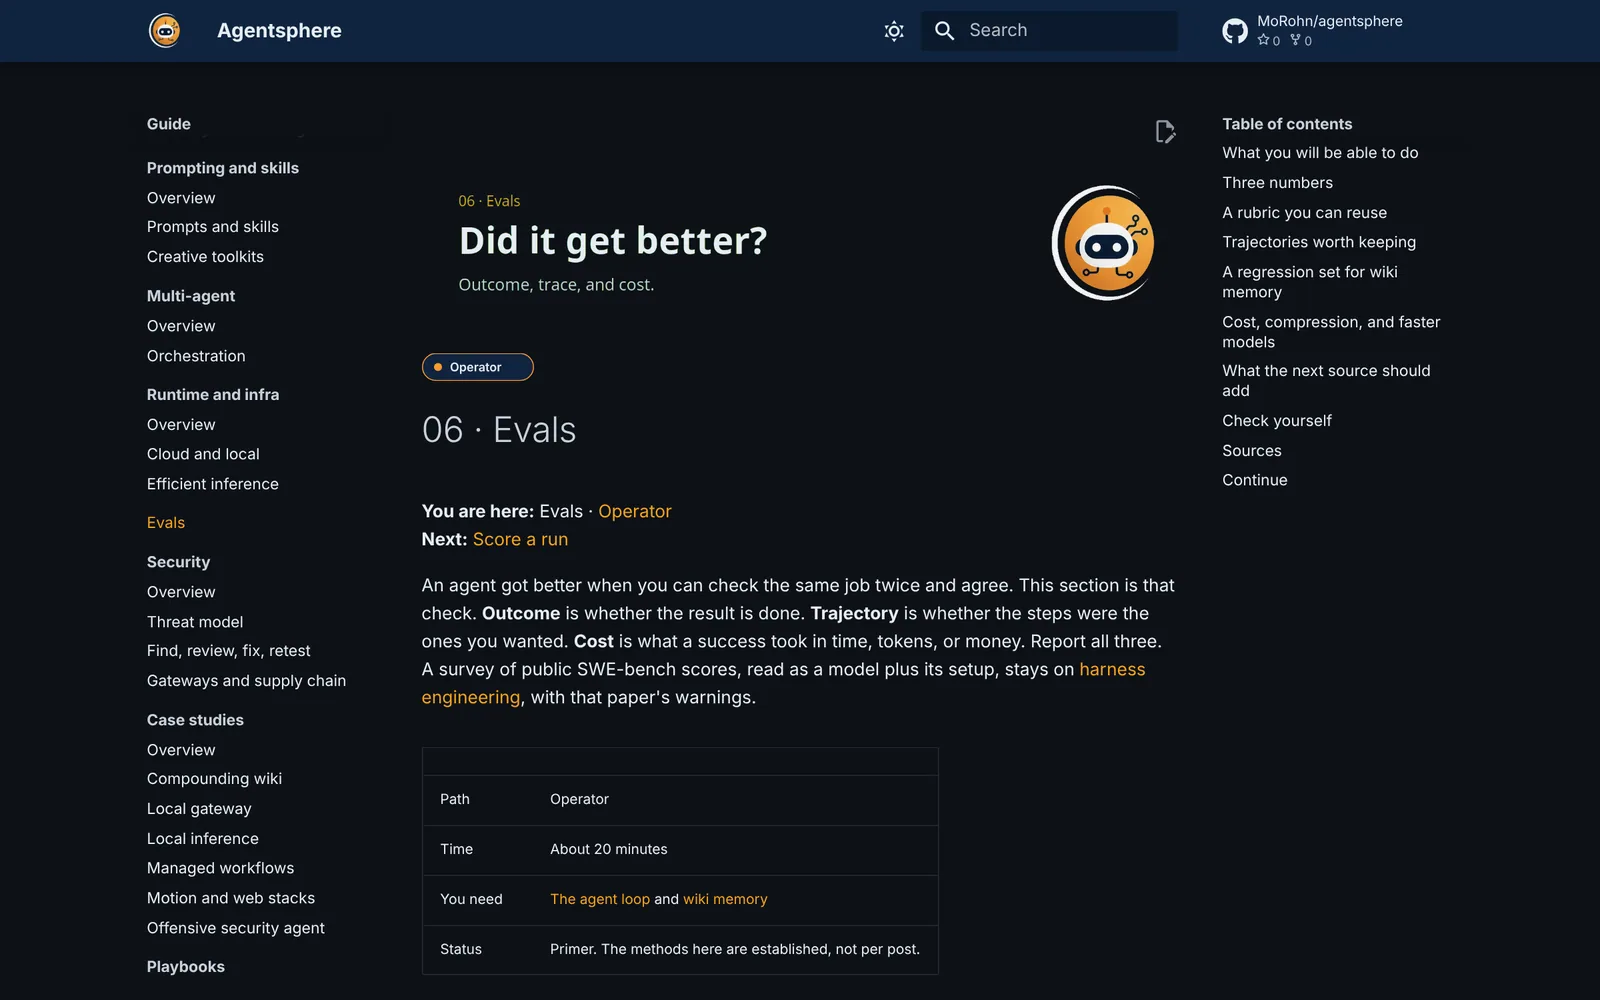Screen dimensions: 1600x1000
Task: Select Evals in the sidebar
Action: [x=166, y=523]
